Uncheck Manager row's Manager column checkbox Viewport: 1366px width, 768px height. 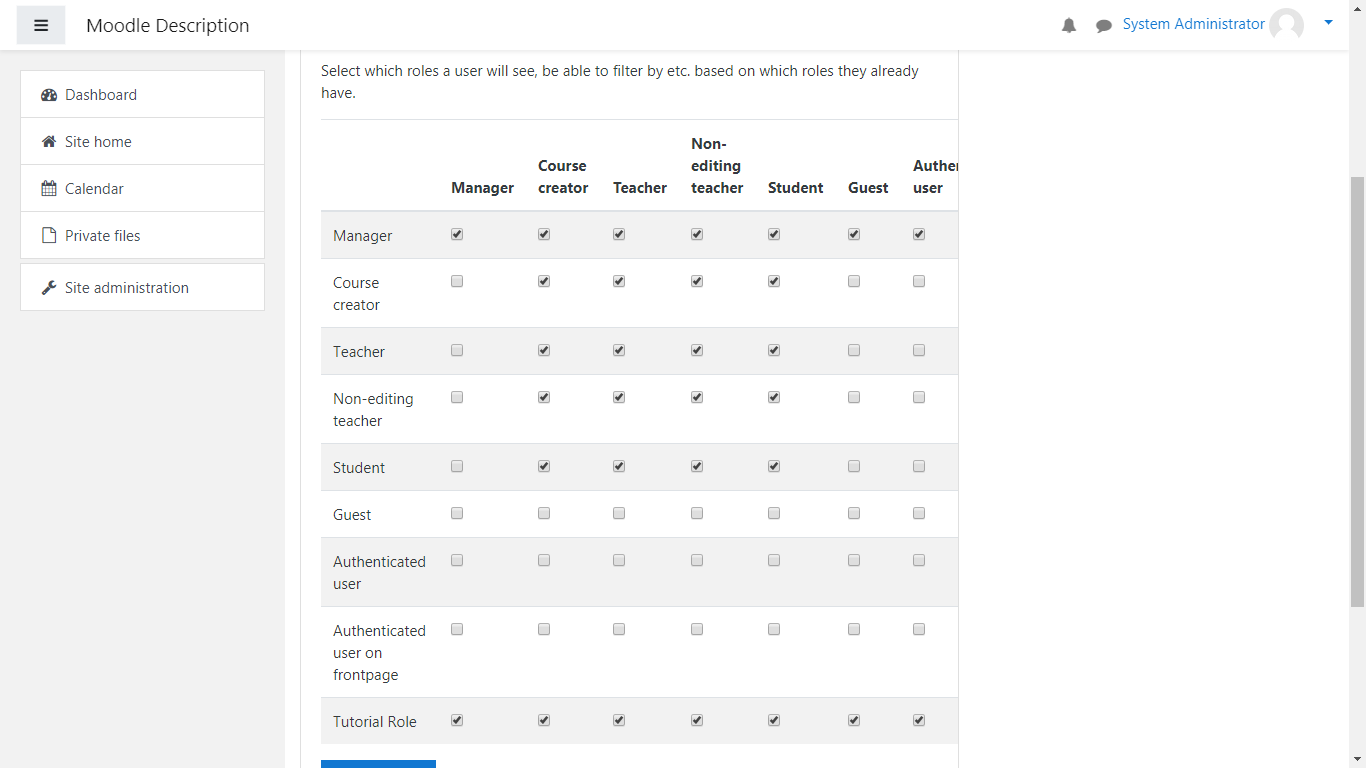click(457, 234)
